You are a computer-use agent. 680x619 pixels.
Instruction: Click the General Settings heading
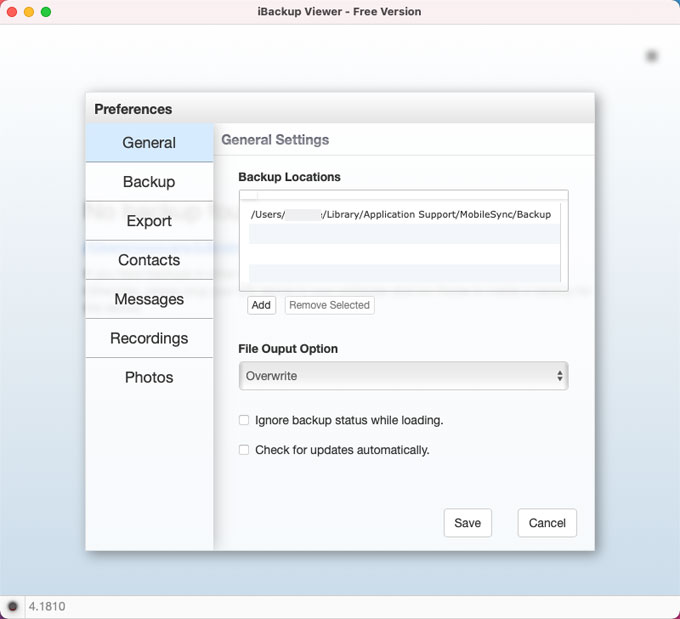pos(275,140)
